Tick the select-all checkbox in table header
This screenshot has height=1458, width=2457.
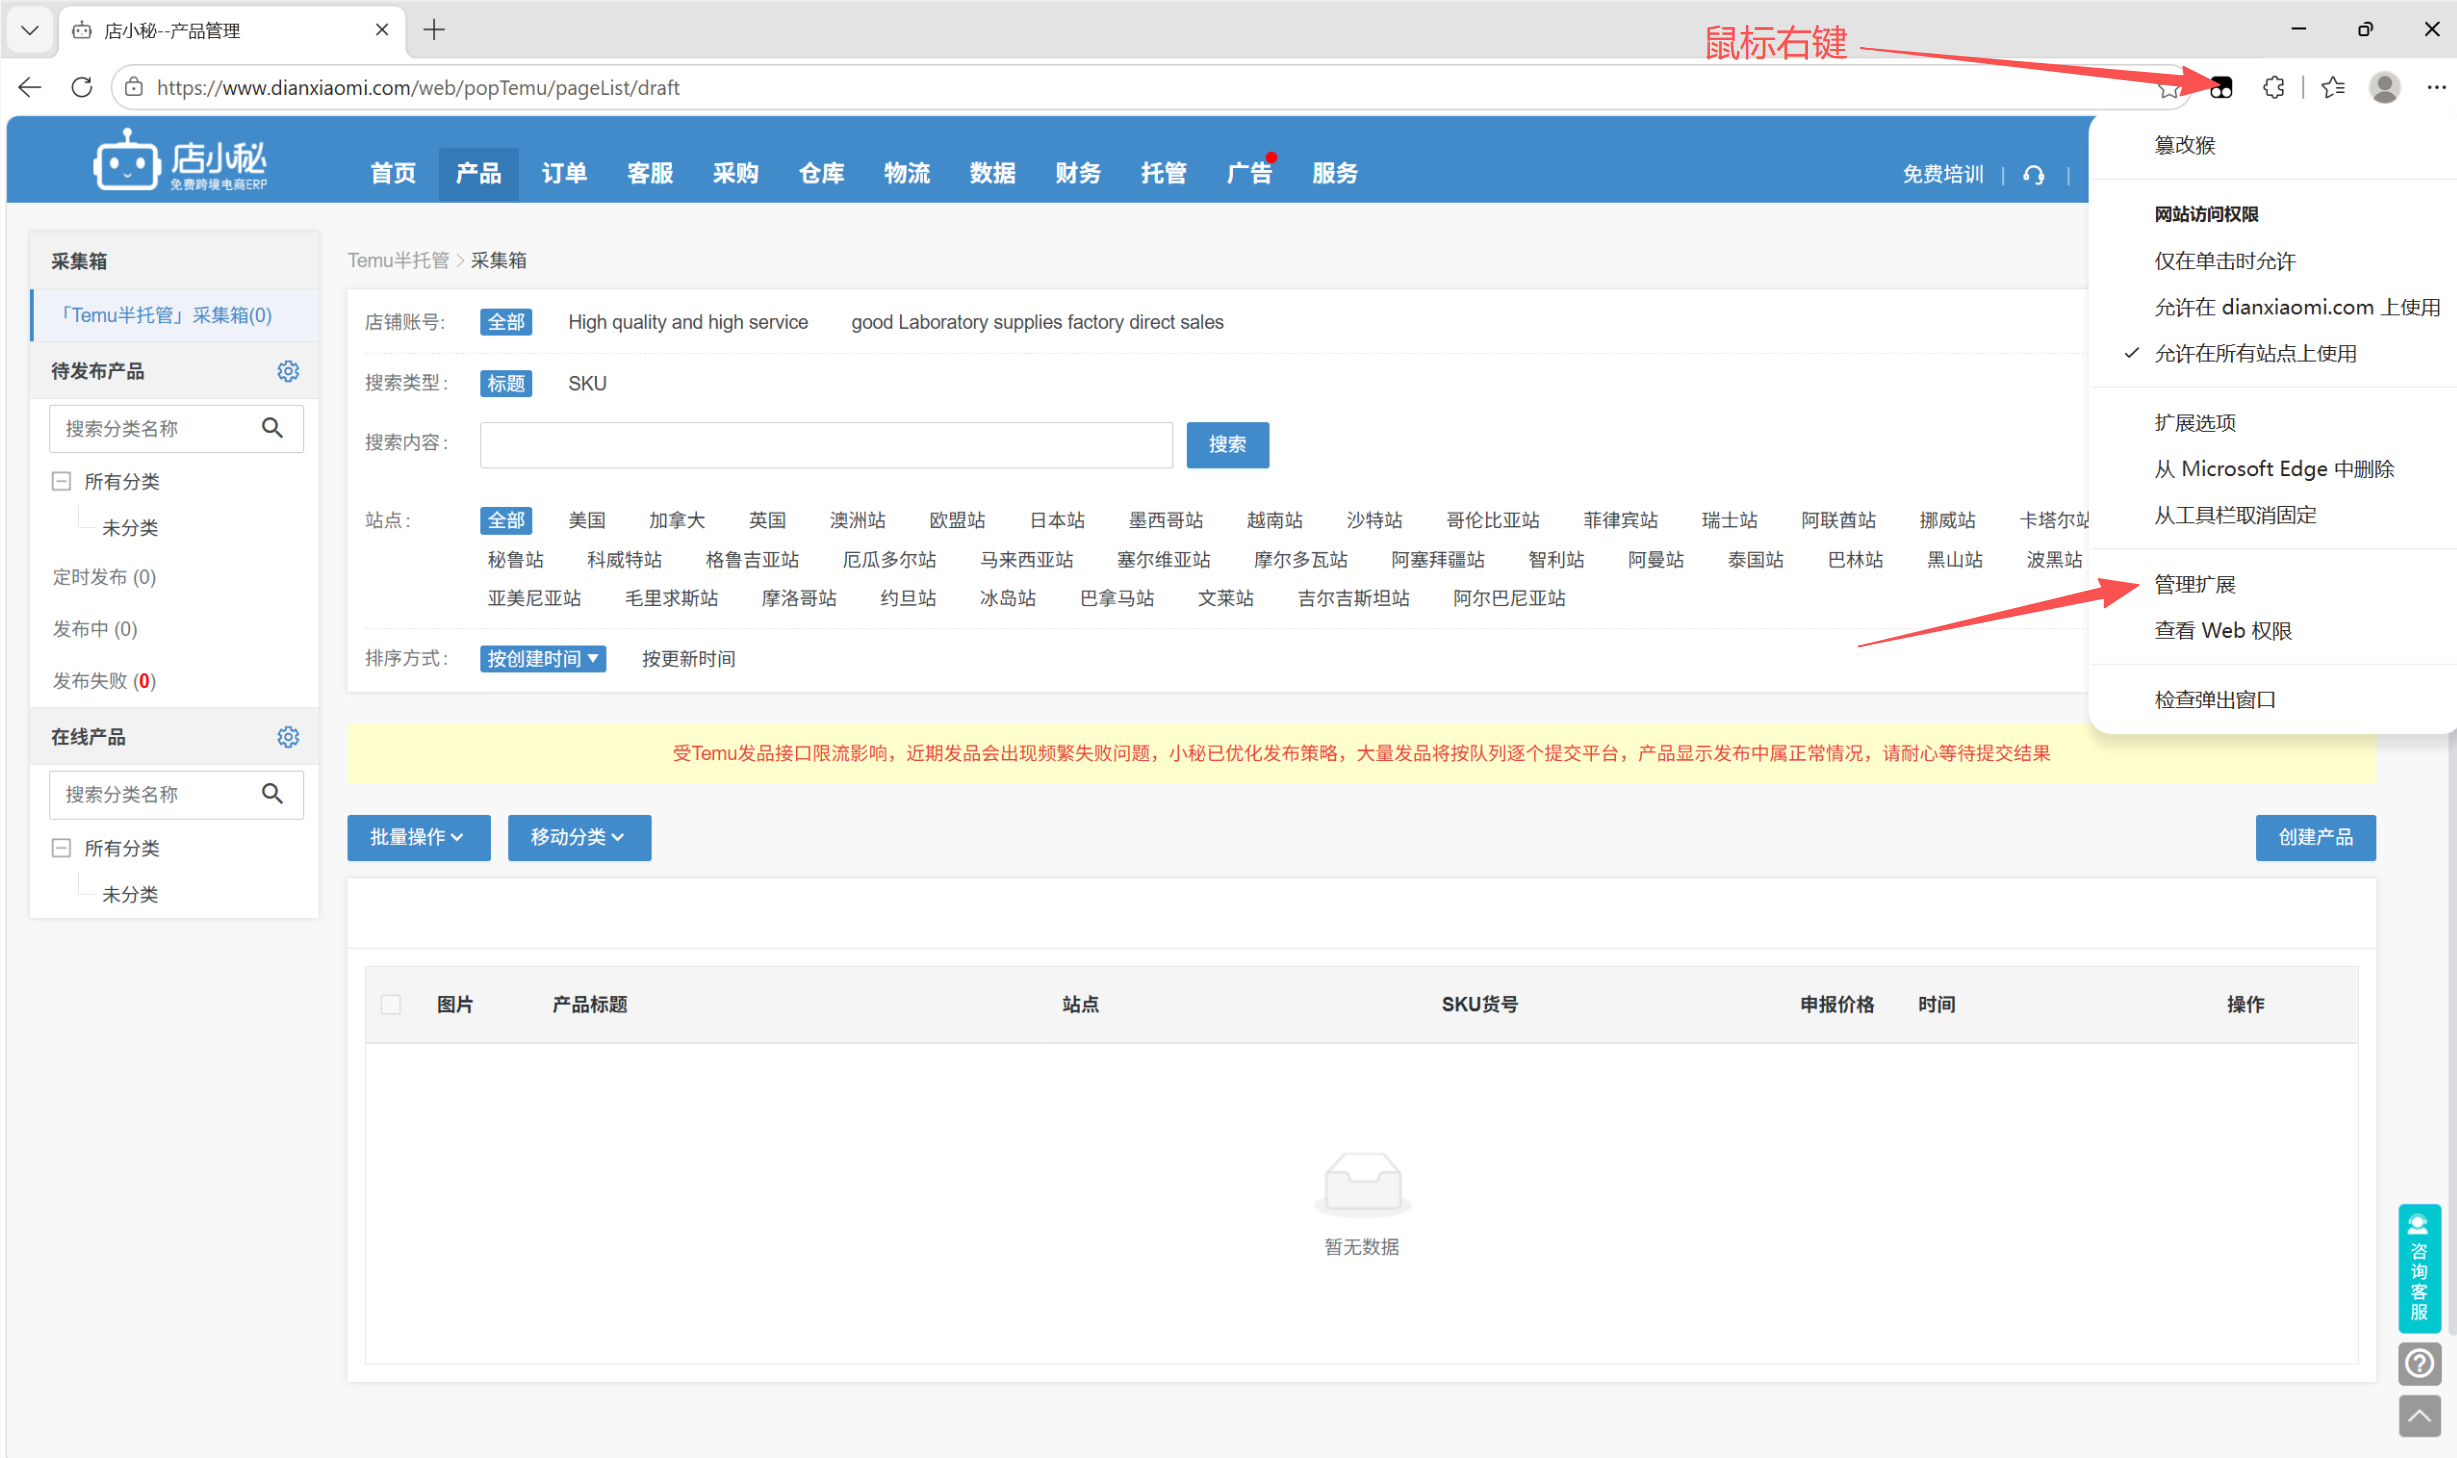[x=391, y=1004]
